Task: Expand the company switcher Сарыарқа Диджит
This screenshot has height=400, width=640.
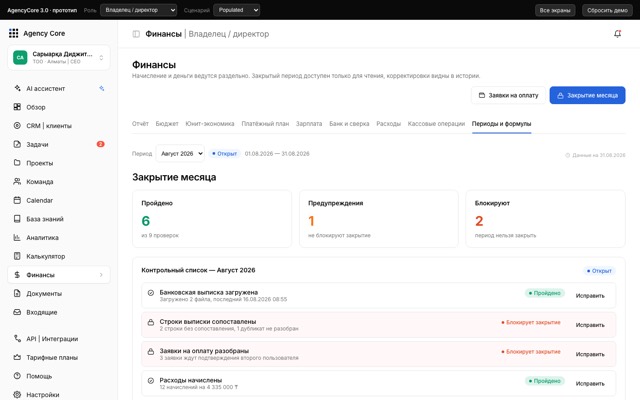Action: tap(58, 58)
